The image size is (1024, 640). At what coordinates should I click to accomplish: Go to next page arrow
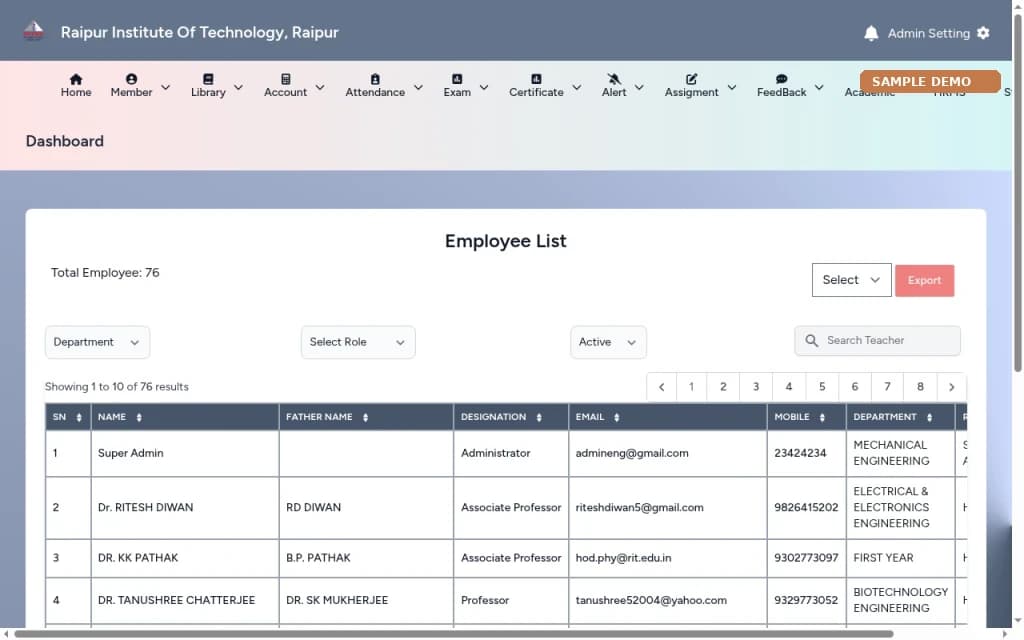tap(952, 387)
